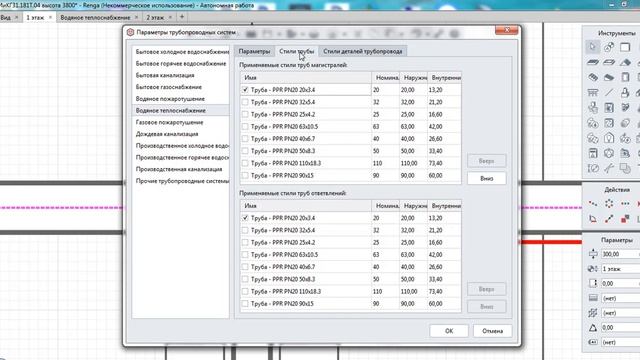Select Дождевая канализация in list
Screen dimensions: 640x360
pos(181,134)
